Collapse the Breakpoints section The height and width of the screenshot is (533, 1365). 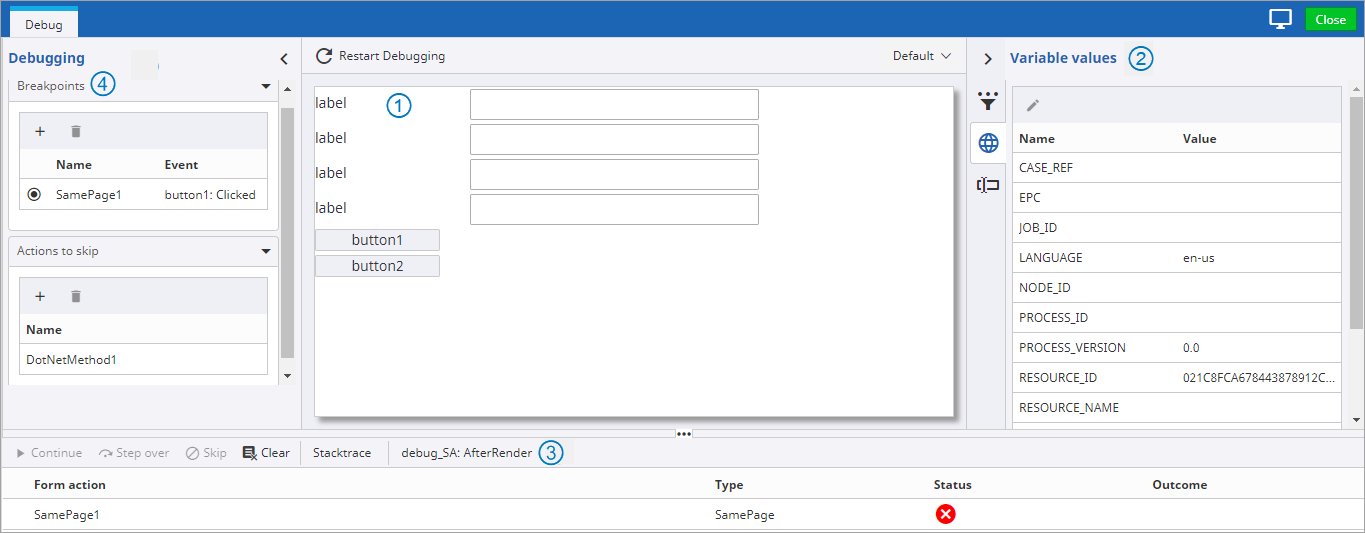pyautogui.click(x=266, y=87)
